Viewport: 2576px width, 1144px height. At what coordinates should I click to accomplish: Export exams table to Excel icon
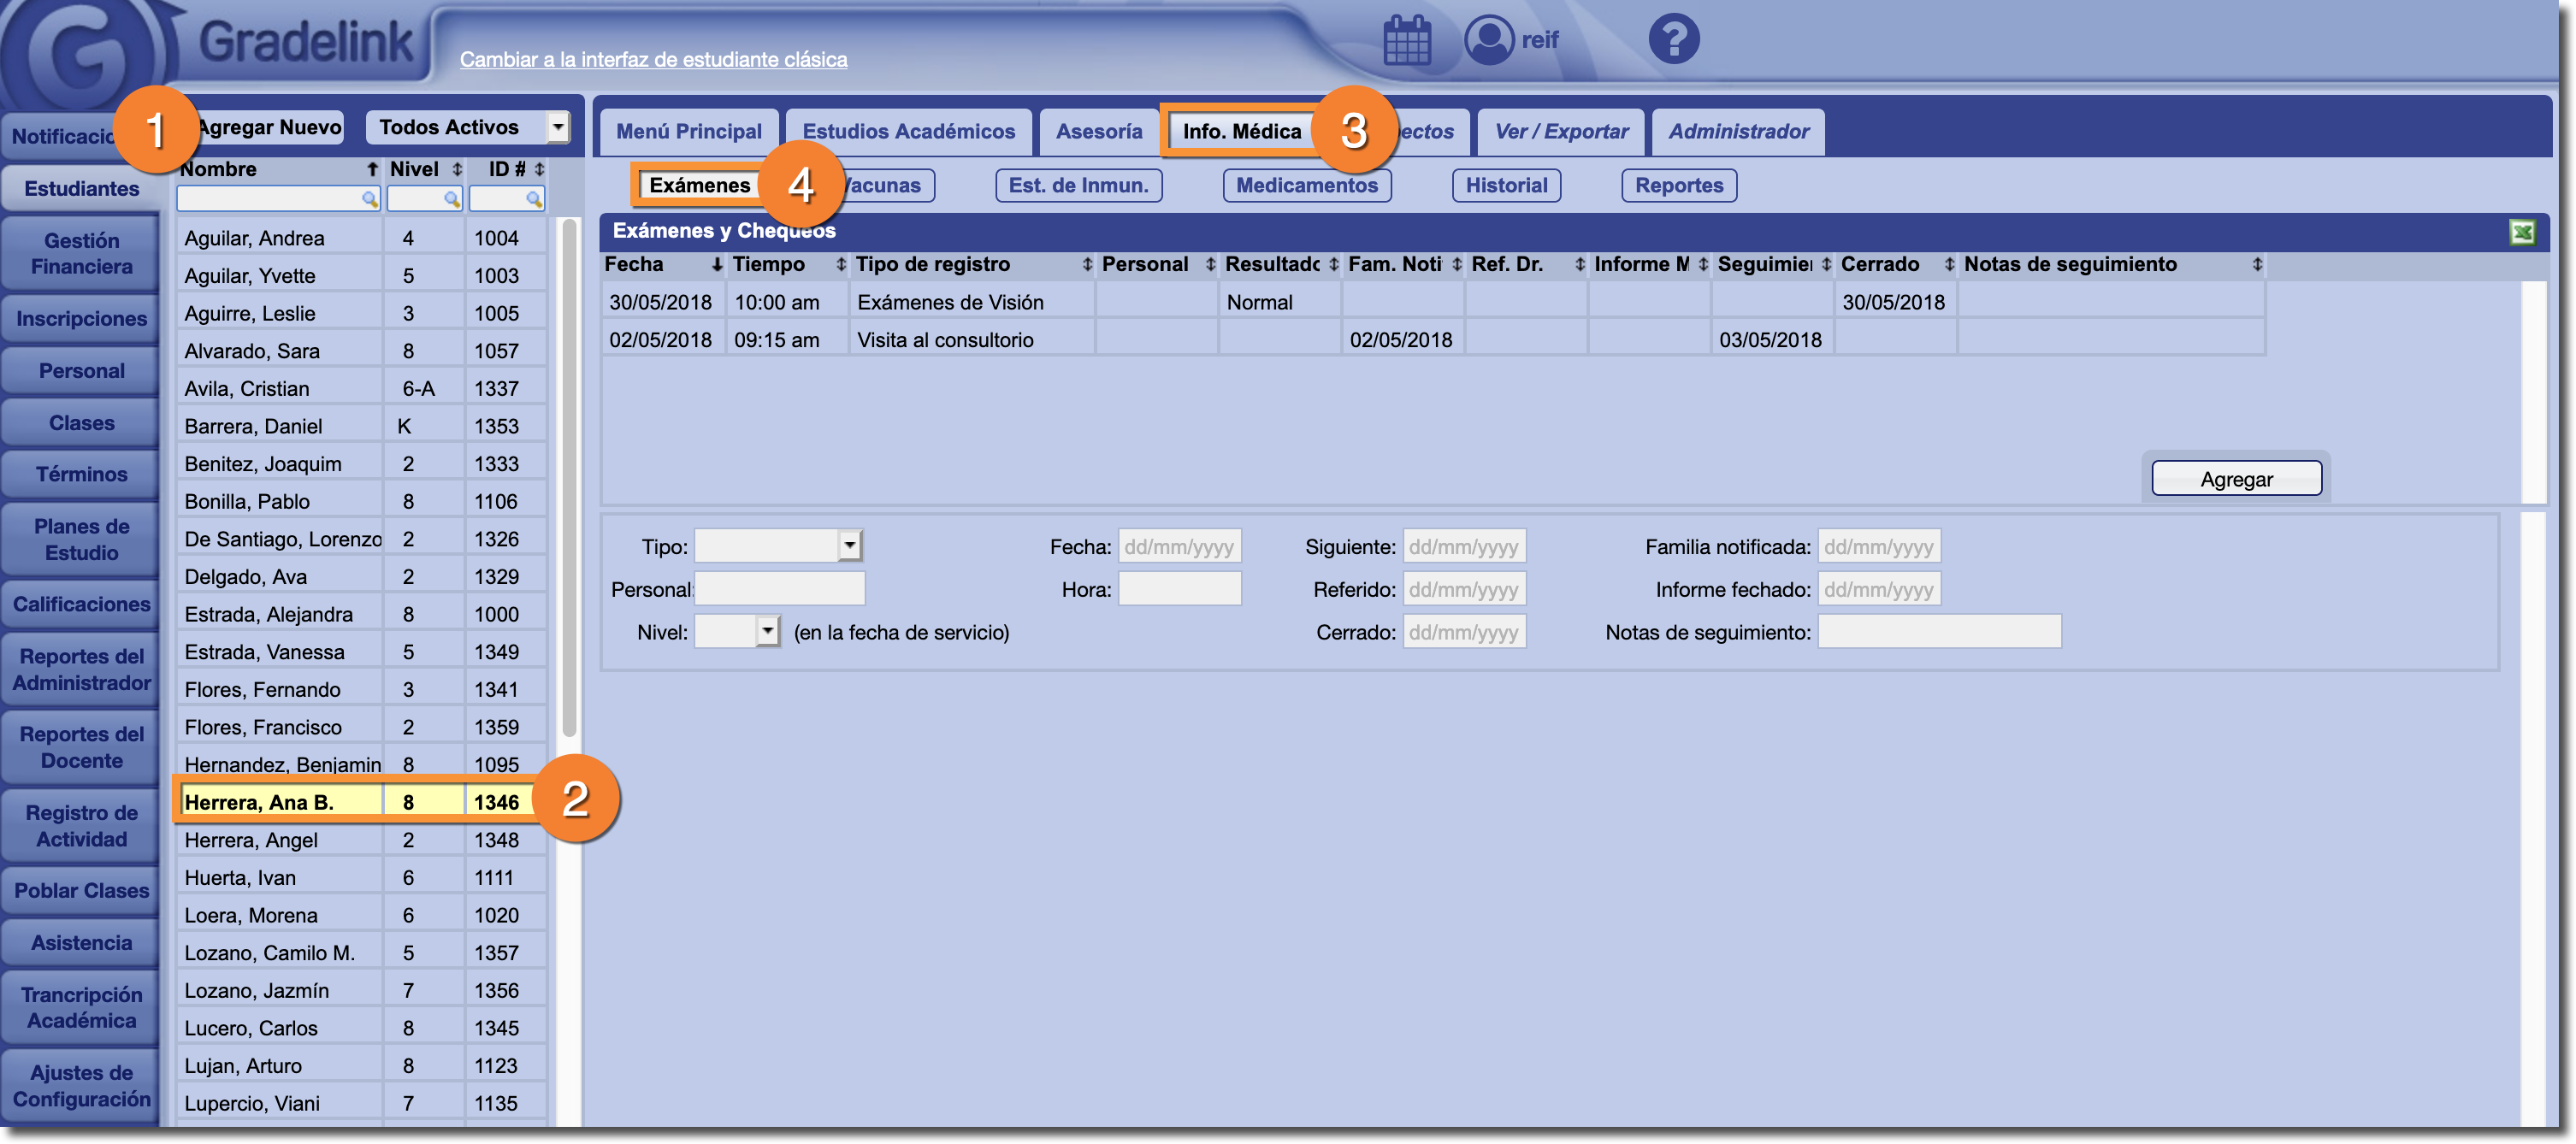point(2521,232)
